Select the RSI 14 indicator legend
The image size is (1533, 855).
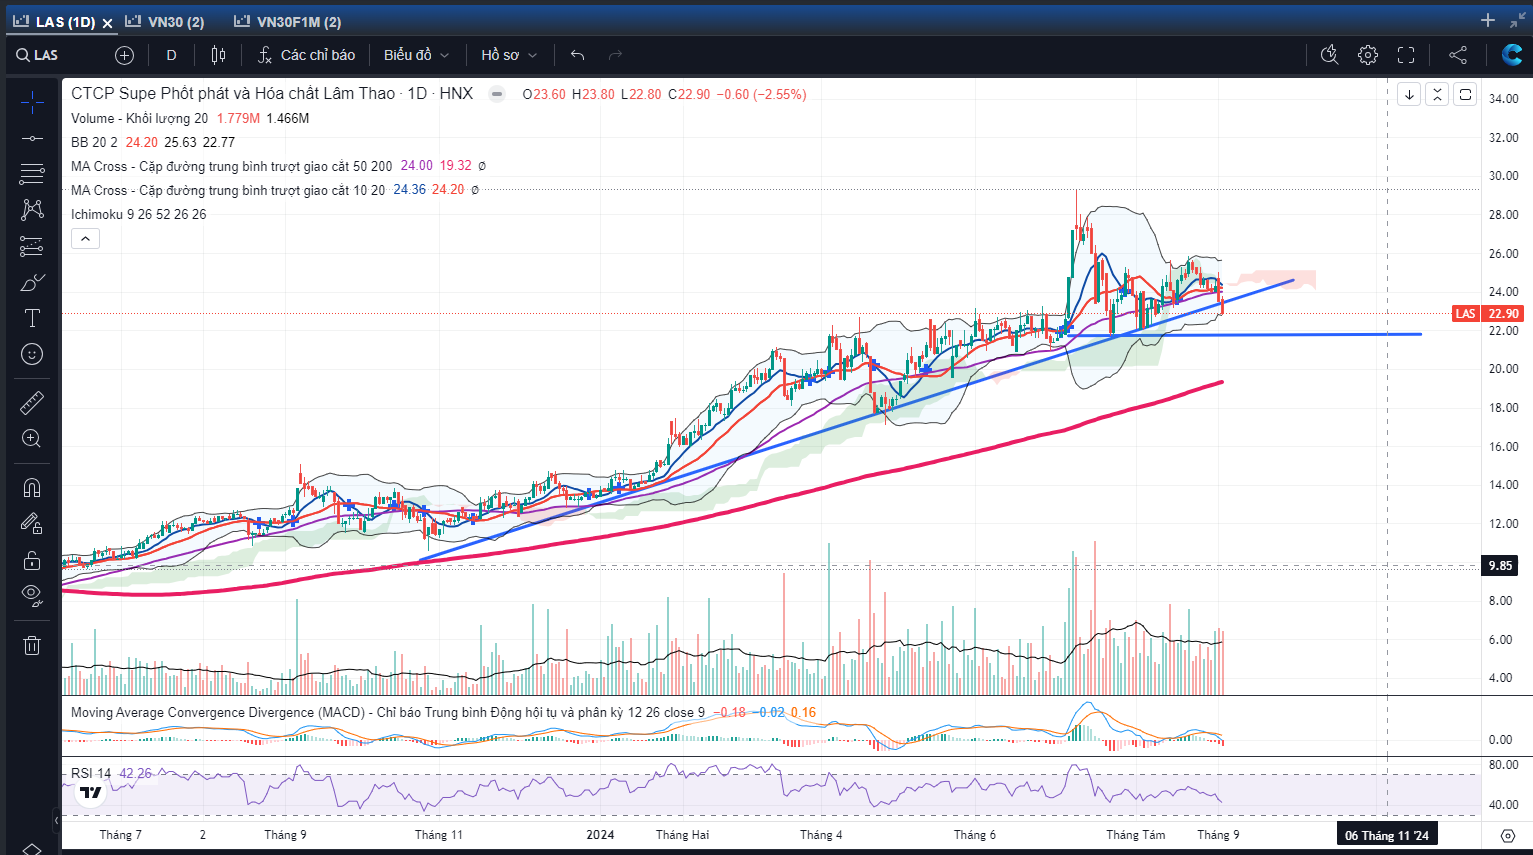tap(91, 773)
